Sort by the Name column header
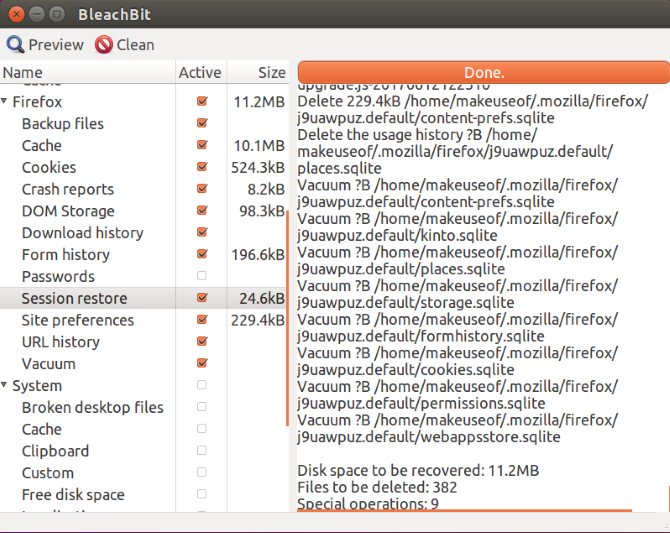670x533 pixels. point(86,72)
